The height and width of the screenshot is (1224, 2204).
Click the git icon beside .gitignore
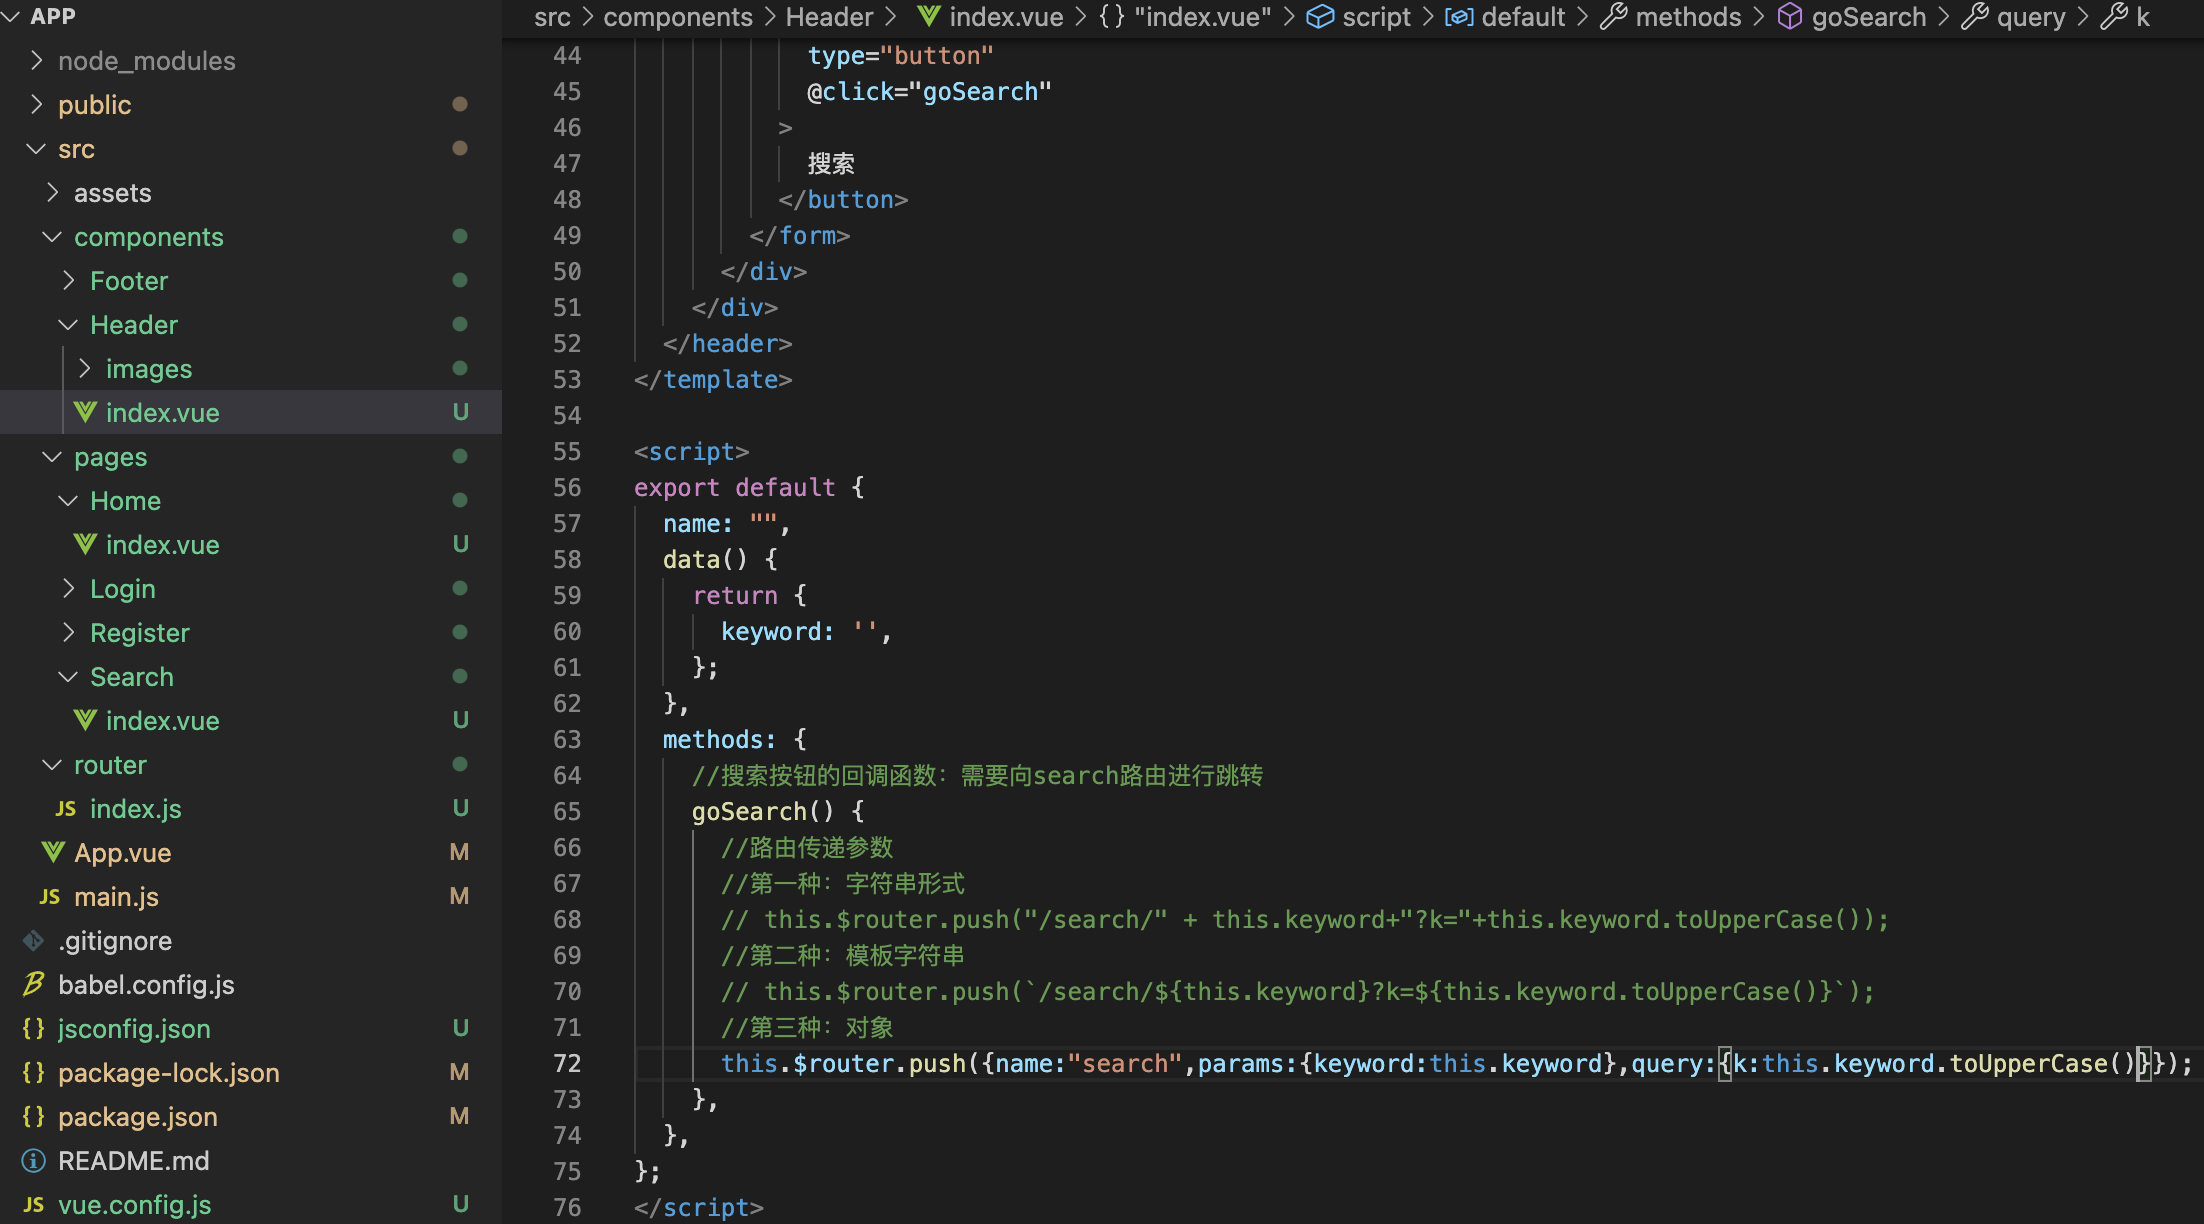click(33, 940)
